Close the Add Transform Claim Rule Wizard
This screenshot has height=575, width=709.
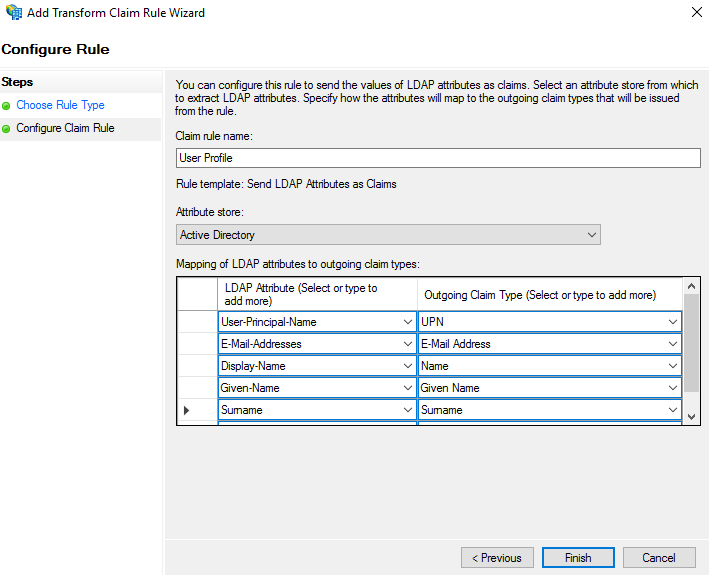(697, 12)
